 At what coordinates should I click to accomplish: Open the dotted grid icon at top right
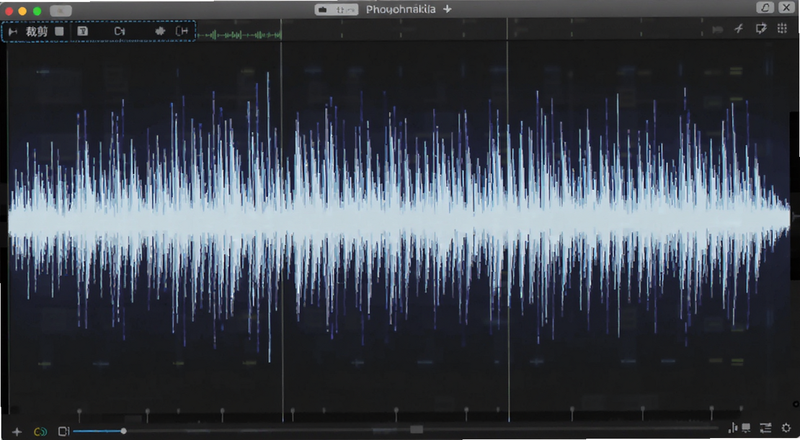pyautogui.click(x=782, y=29)
